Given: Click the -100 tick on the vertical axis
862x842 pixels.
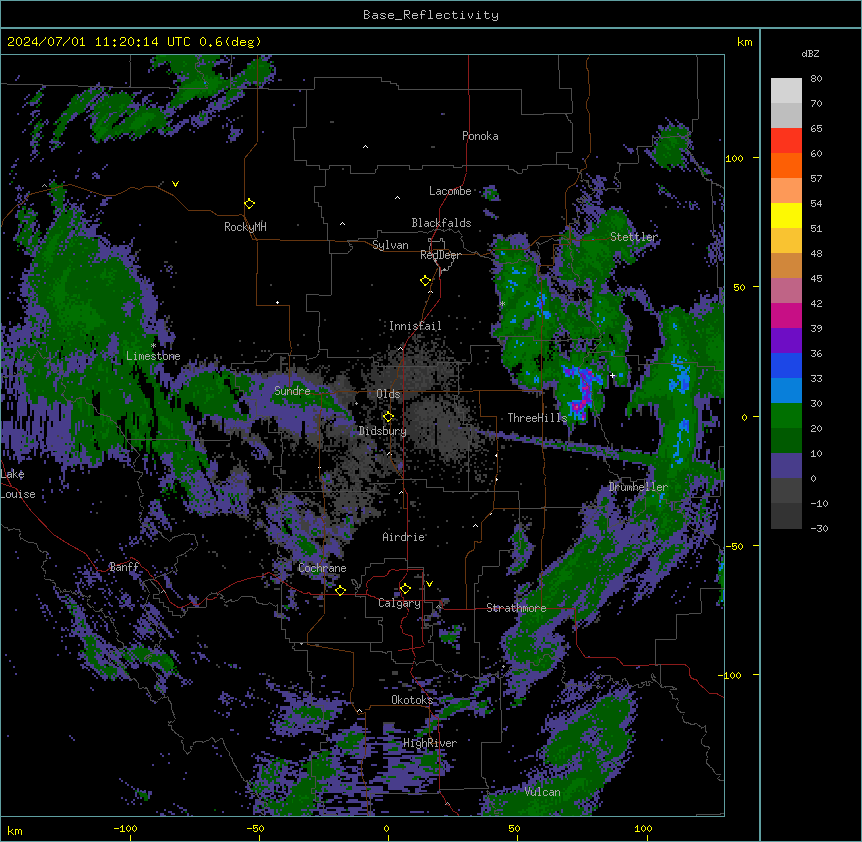Looking at the screenshot, I should (x=732, y=675).
